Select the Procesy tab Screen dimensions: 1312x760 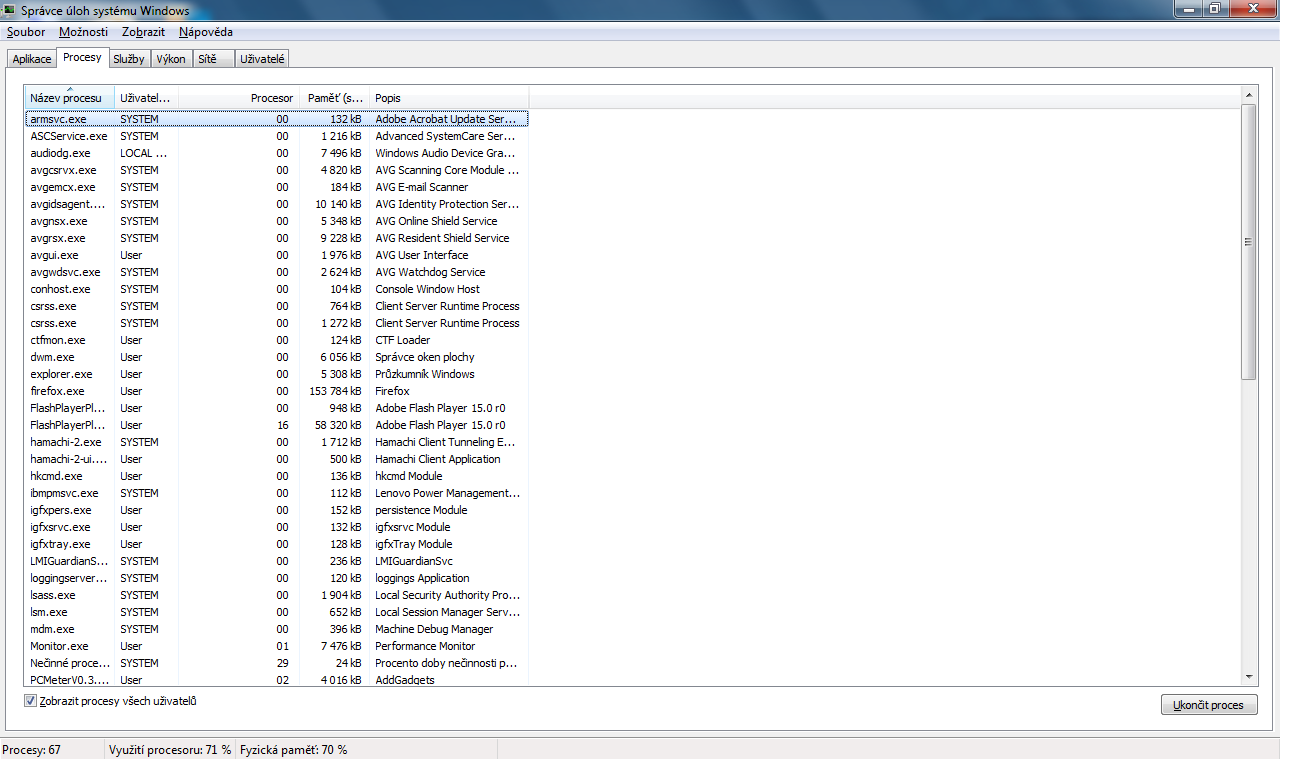[x=82, y=57]
